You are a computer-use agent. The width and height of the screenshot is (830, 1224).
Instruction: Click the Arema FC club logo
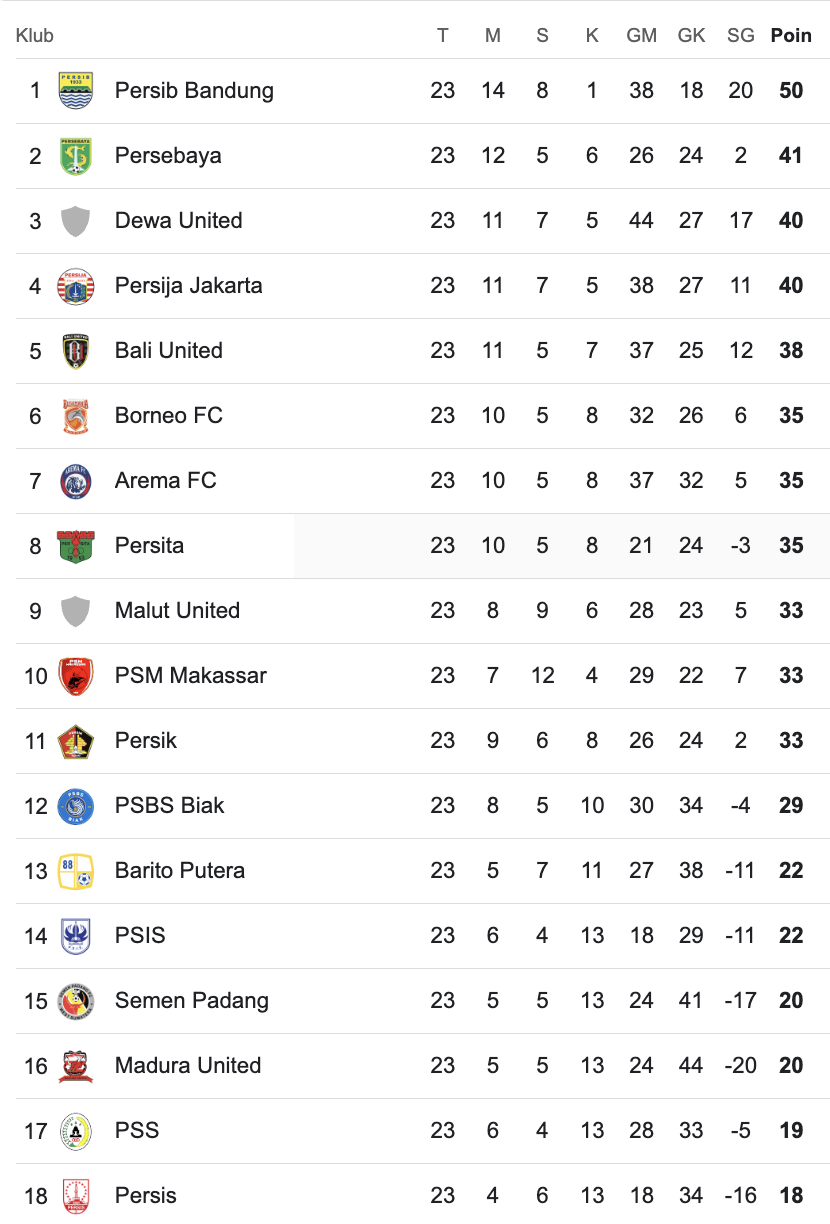click(x=76, y=481)
